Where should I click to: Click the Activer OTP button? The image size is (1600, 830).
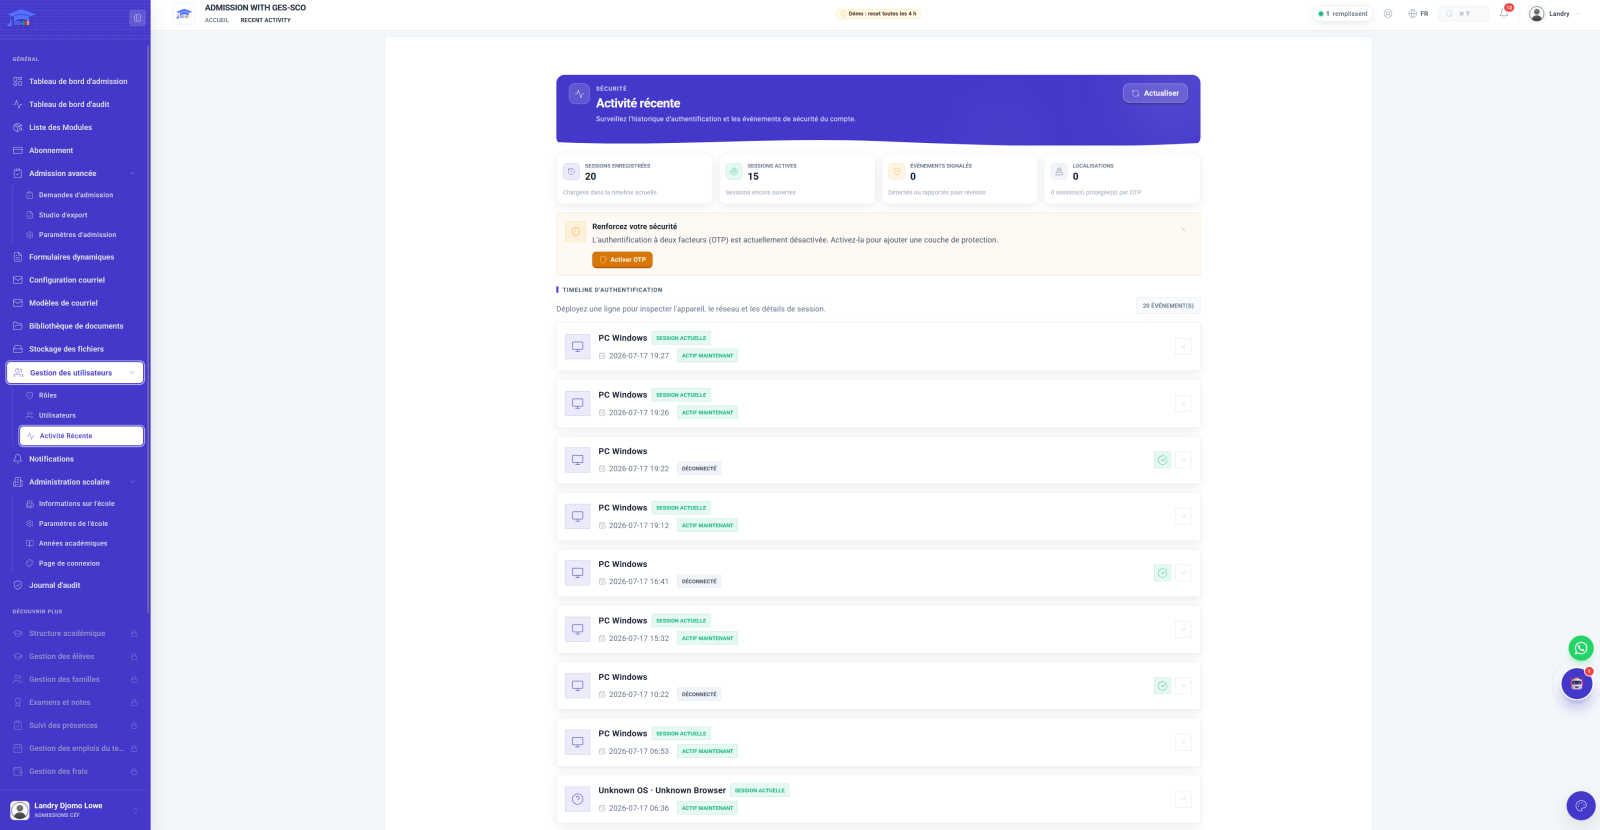tap(622, 260)
